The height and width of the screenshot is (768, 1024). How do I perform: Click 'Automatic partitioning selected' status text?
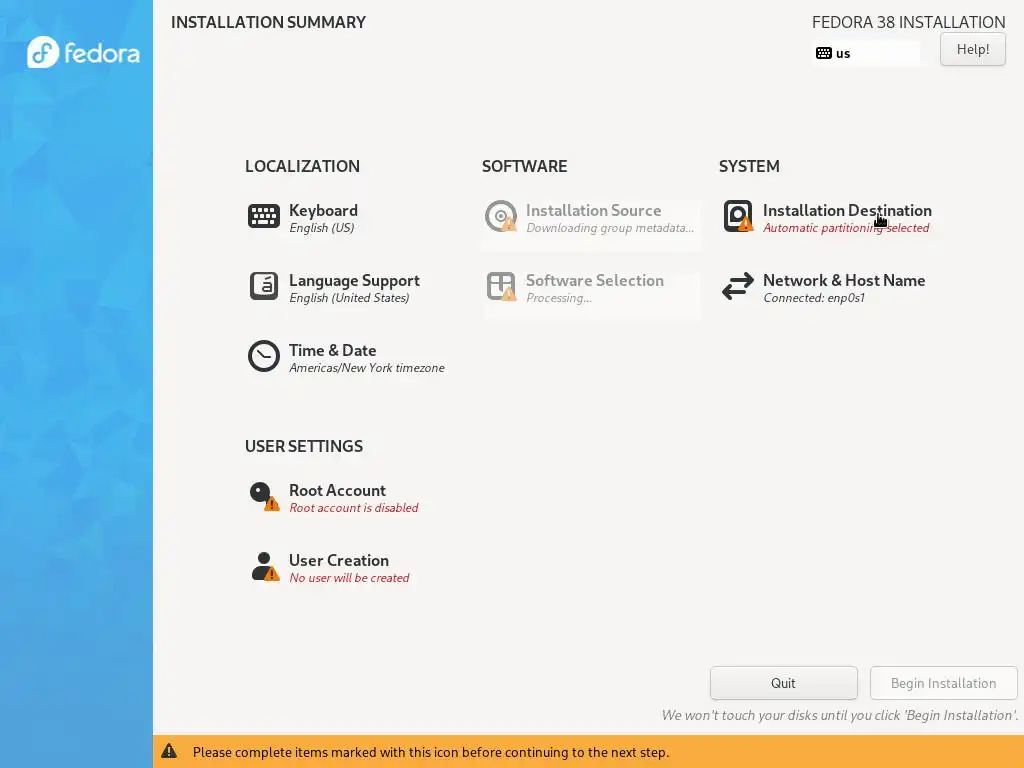tap(846, 228)
